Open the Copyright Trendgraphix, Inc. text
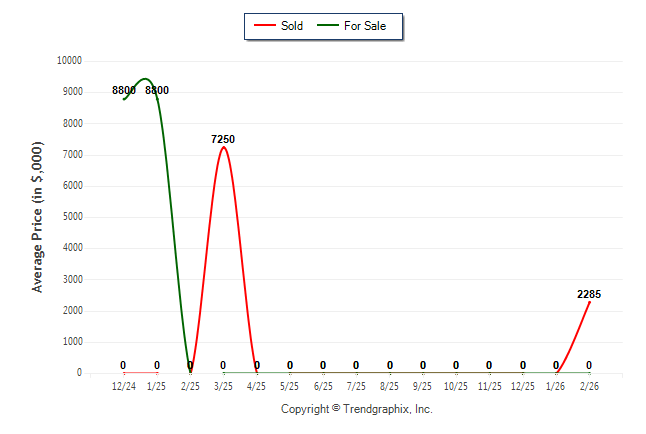Viewport: 646px width, 434px height. click(x=357, y=409)
